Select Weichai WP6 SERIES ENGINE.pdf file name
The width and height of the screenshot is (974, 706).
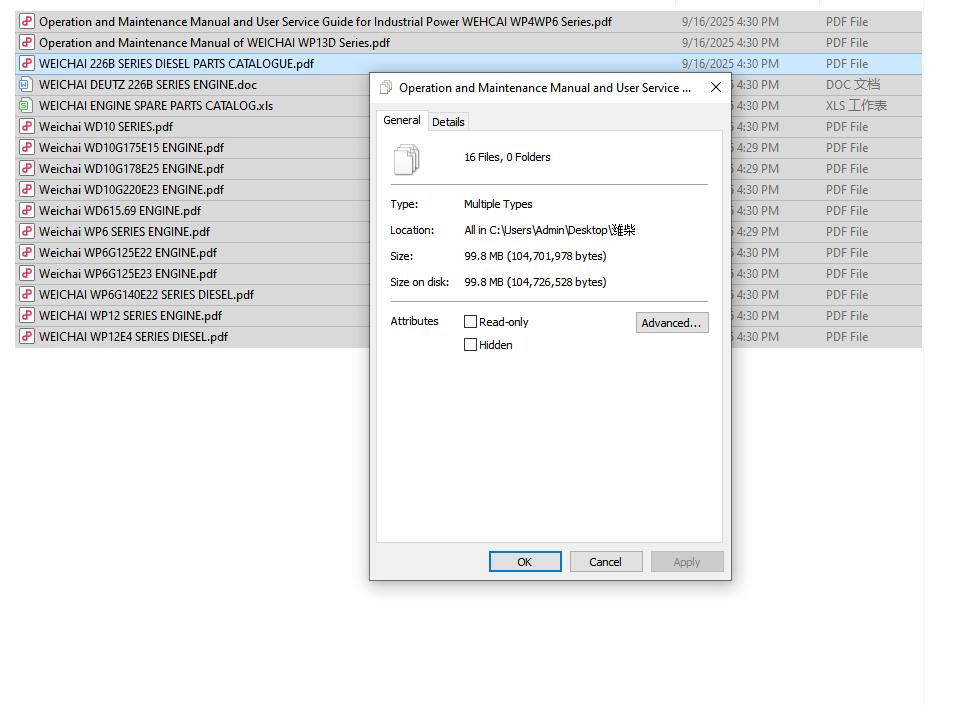point(125,232)
